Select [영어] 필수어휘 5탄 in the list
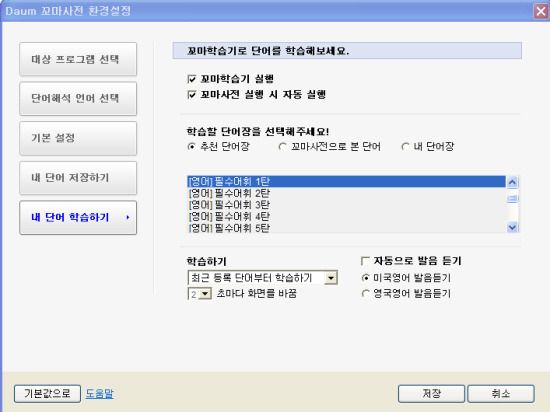The image size is (550, 412). [x=346, y=228]
